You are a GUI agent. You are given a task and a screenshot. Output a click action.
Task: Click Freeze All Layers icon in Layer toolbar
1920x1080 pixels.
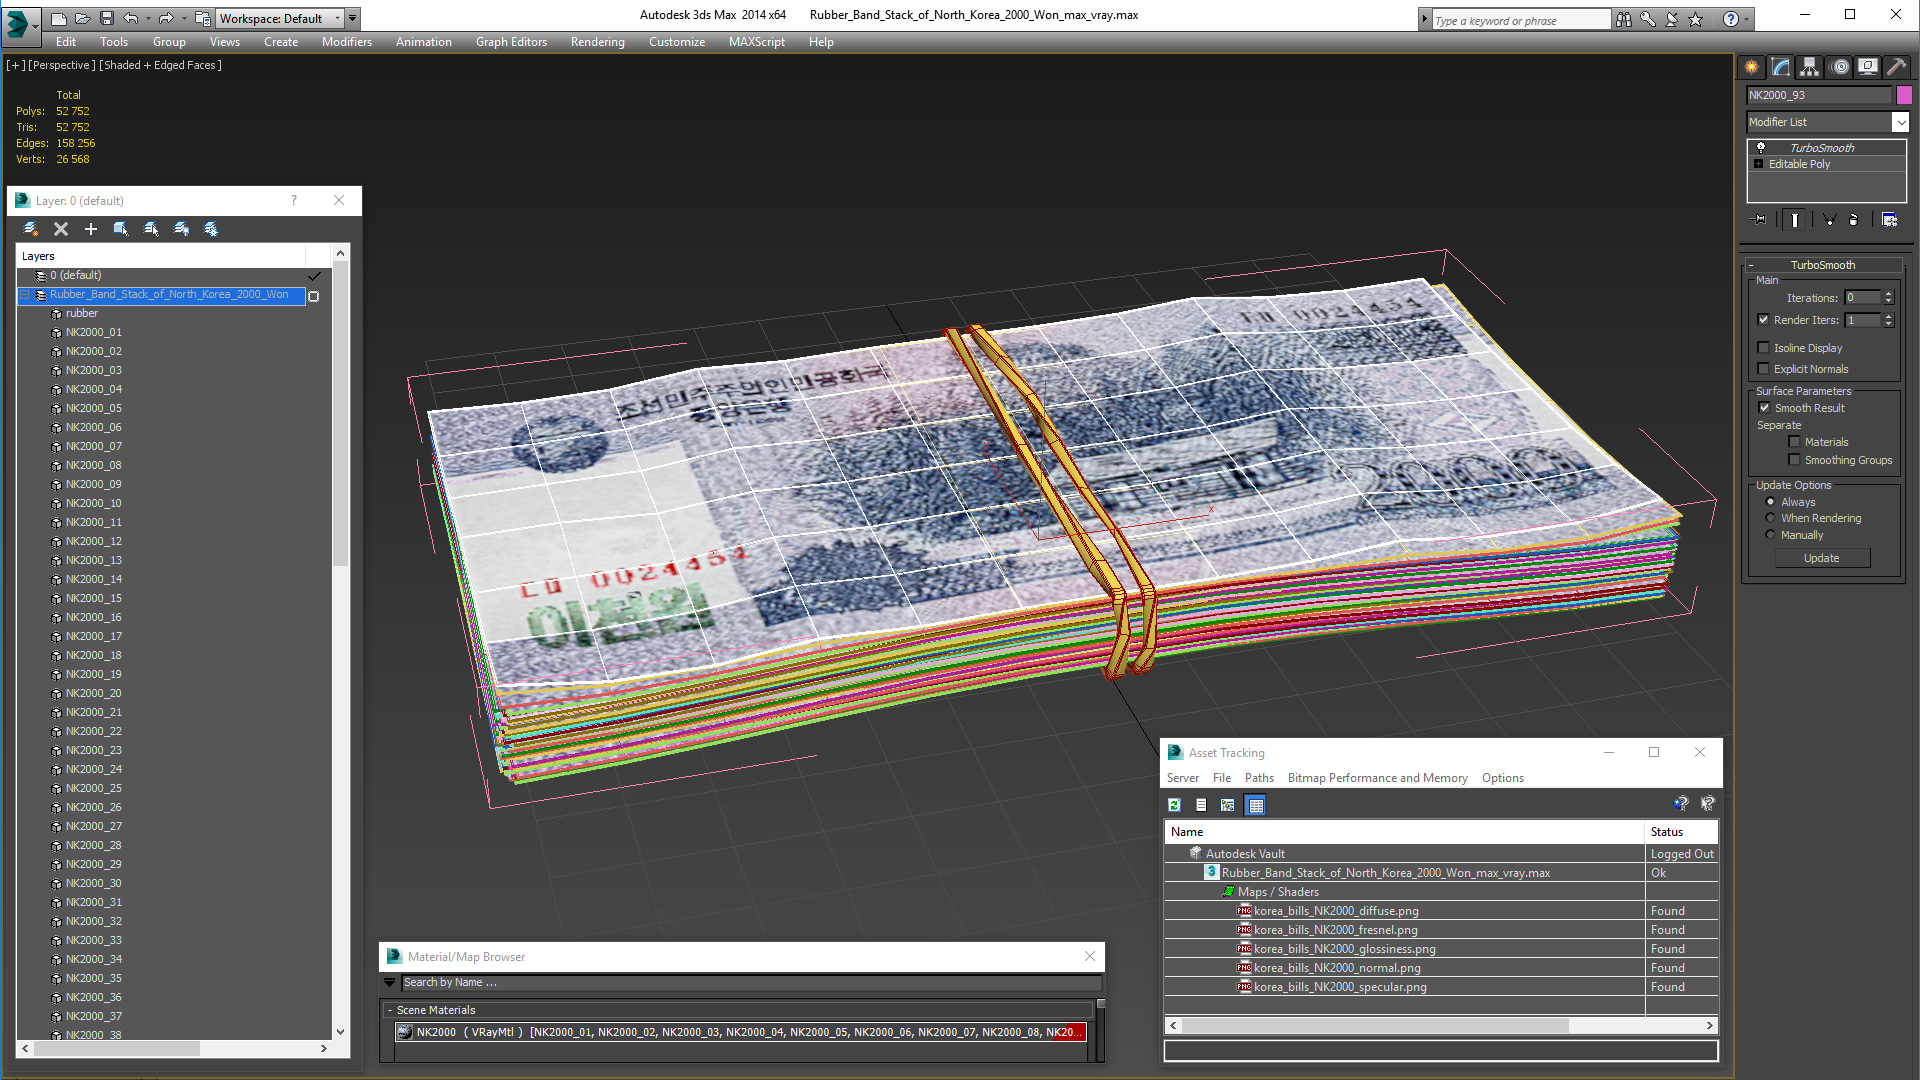(211, 229)
